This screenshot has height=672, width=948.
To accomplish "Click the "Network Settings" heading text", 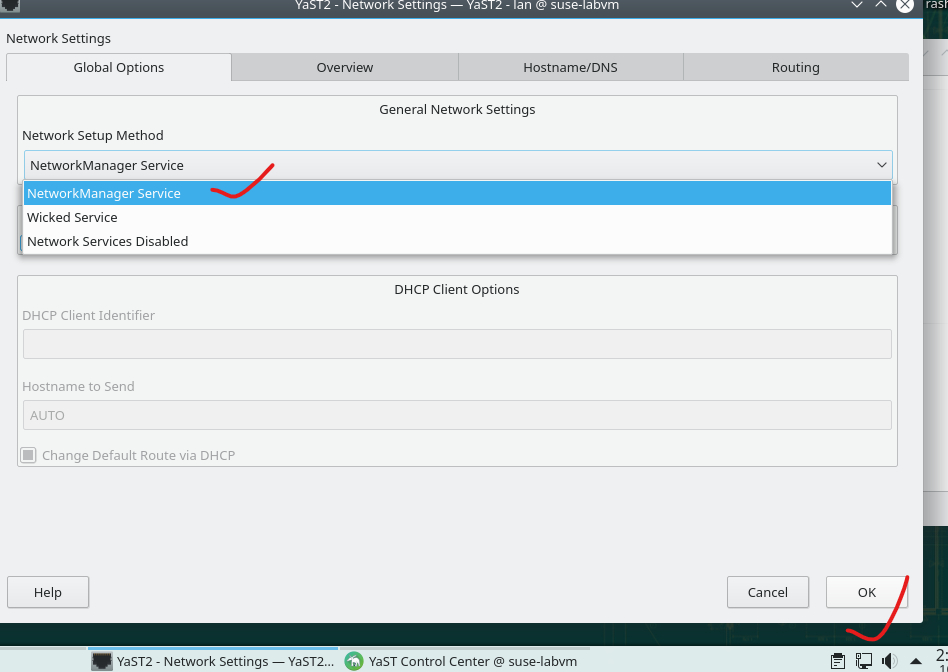I will (59, 38).
